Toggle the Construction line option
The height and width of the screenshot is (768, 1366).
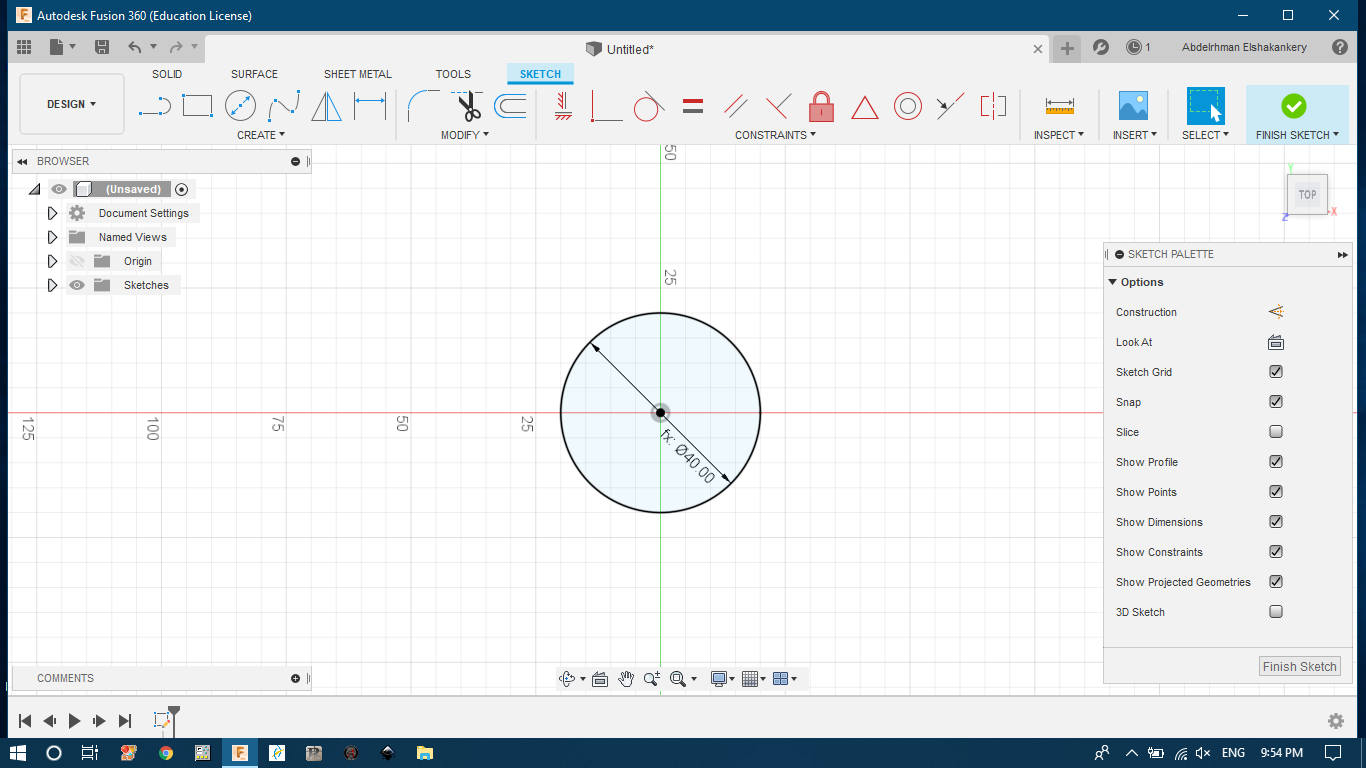[1276, 312]
